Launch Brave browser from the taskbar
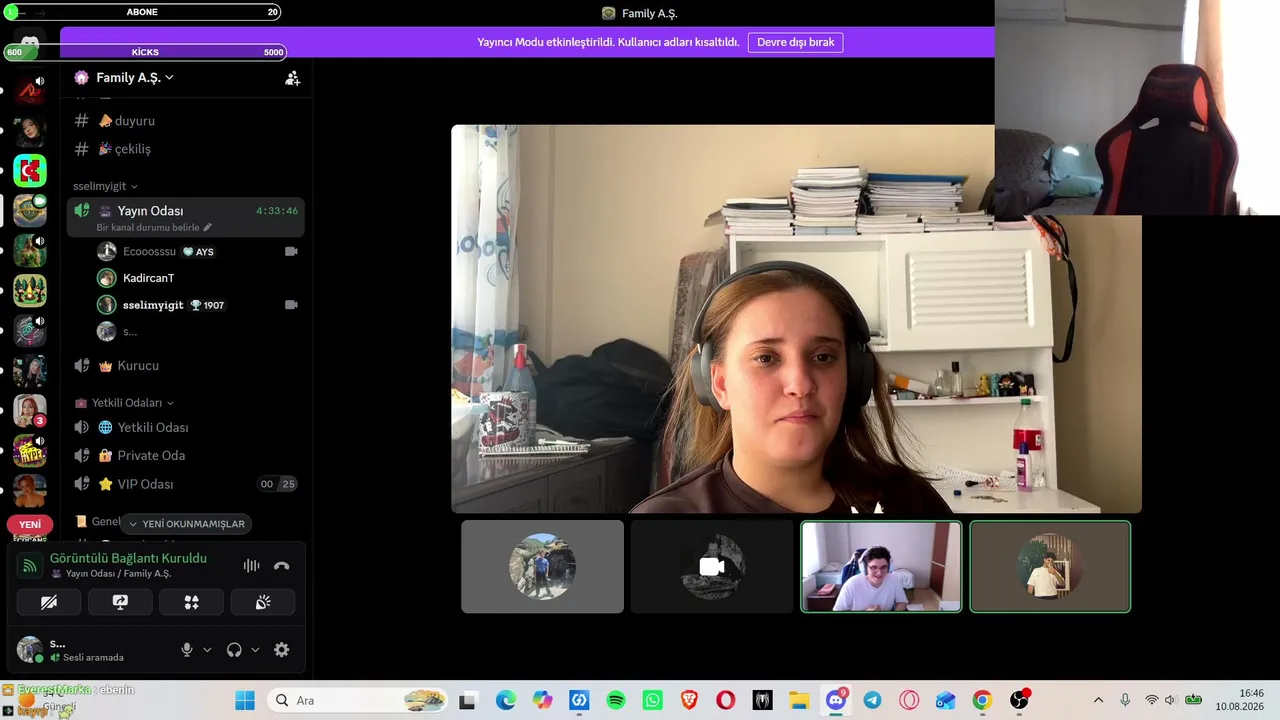Screen dimensions: 1280x720 [x=689, y=701]
